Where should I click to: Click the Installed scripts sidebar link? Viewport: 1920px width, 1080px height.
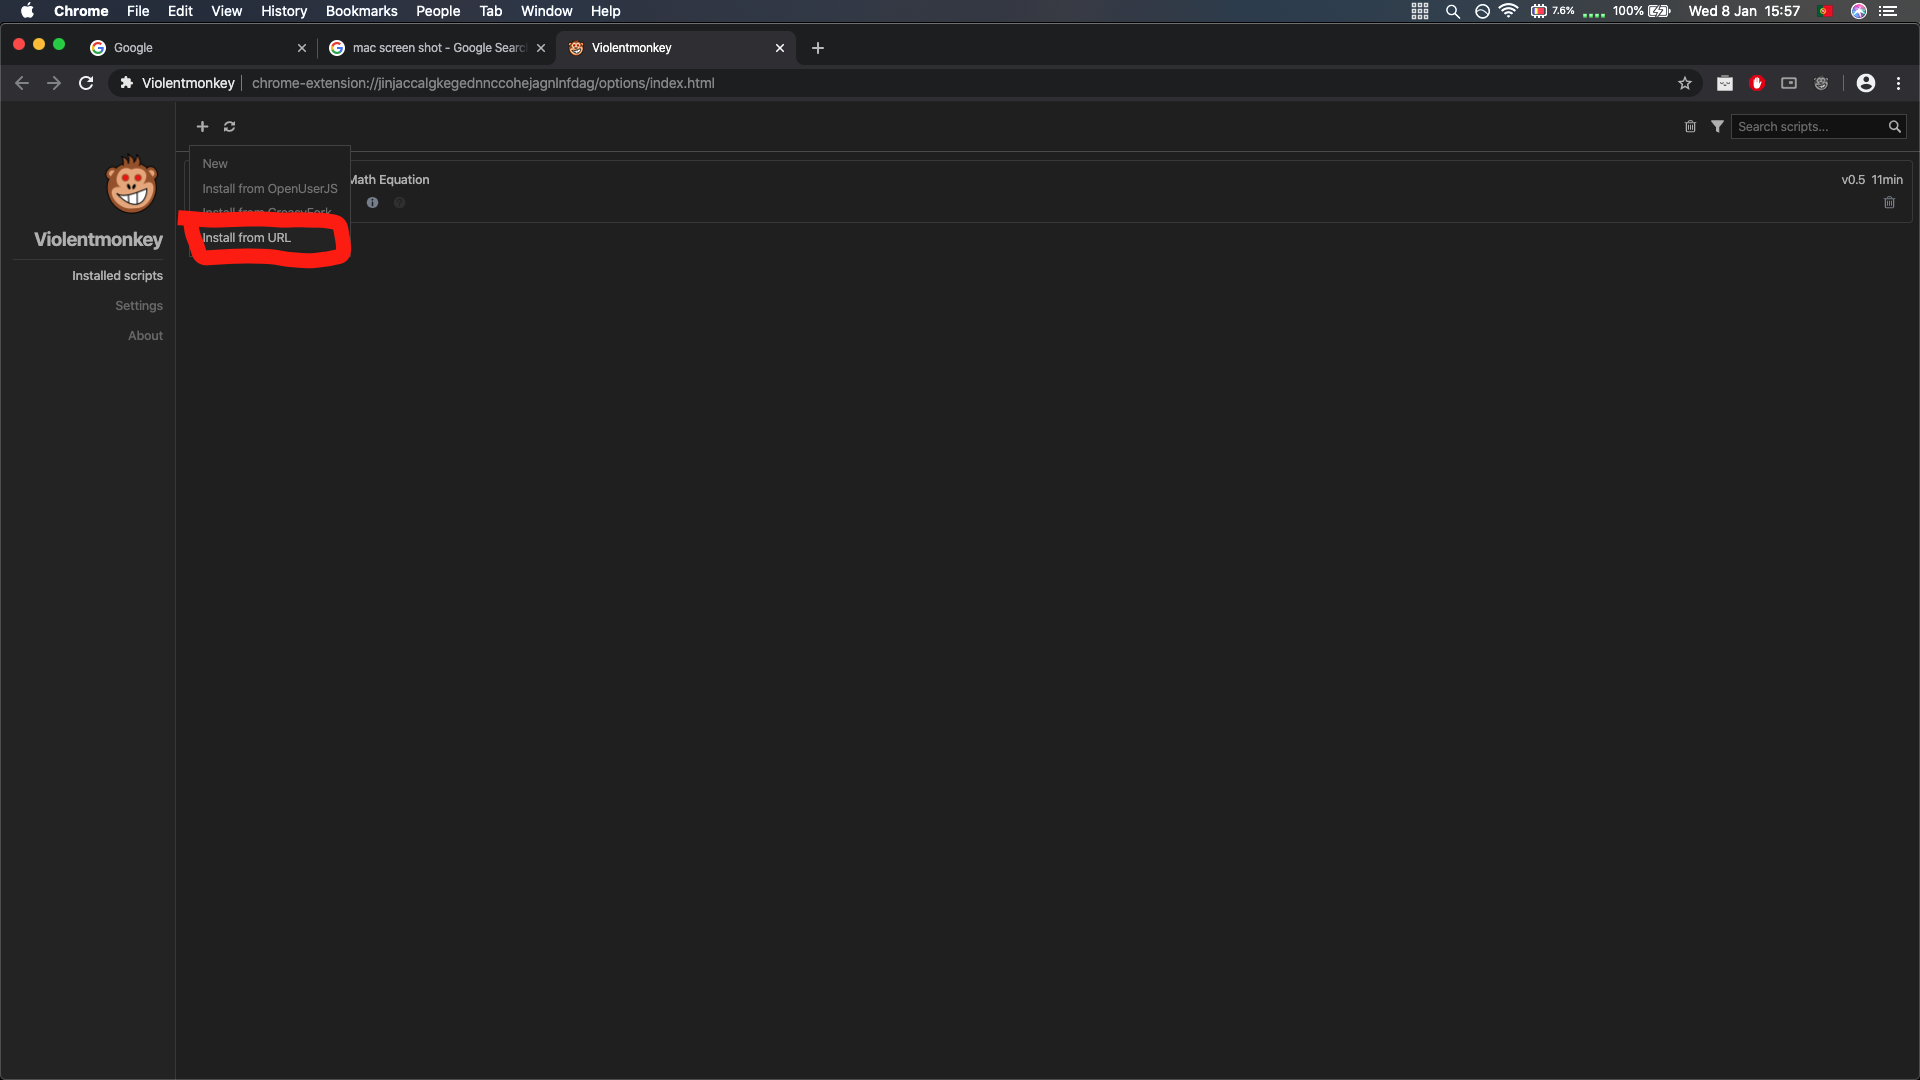click(117, 276)
